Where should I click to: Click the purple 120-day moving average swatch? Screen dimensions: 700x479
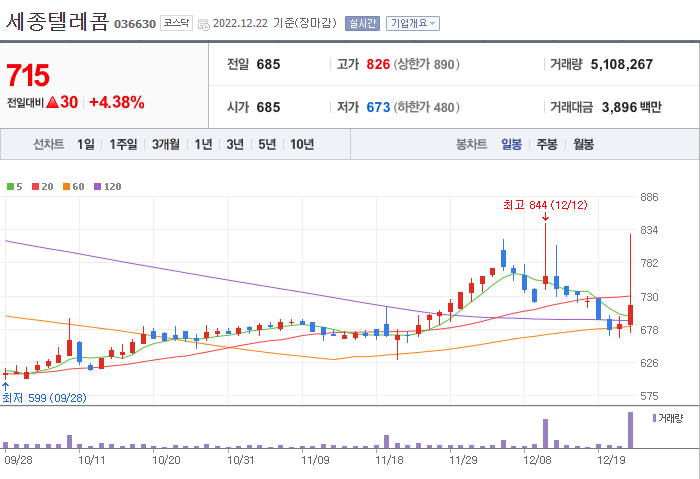97,187
